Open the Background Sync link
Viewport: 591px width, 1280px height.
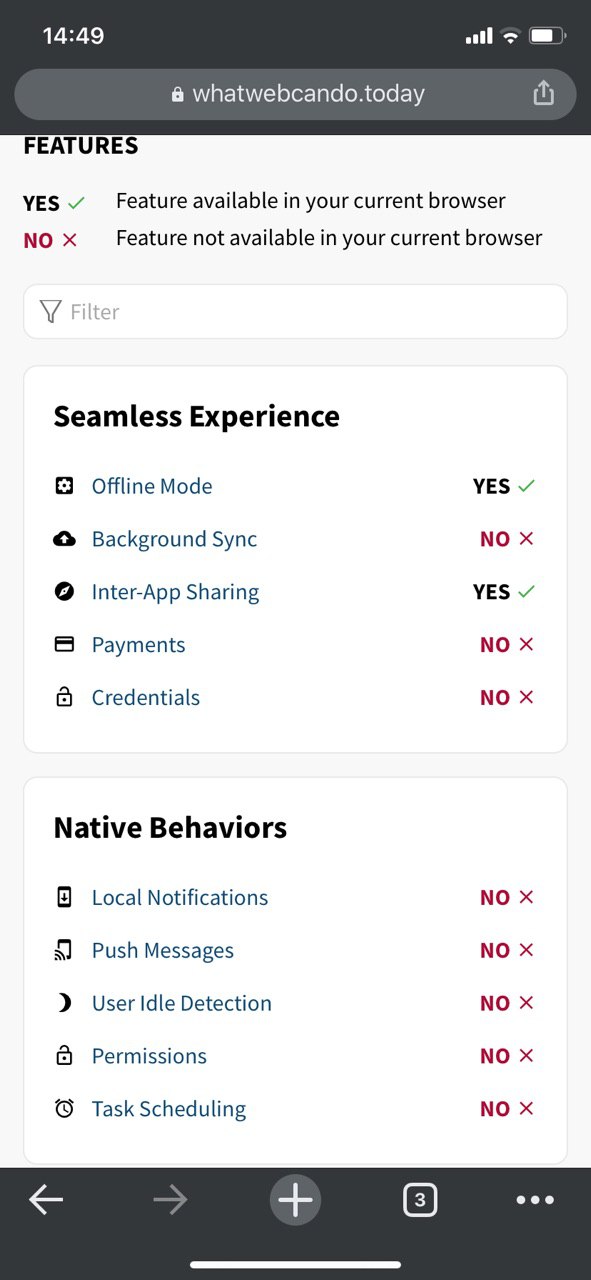[x=175, y=539]
